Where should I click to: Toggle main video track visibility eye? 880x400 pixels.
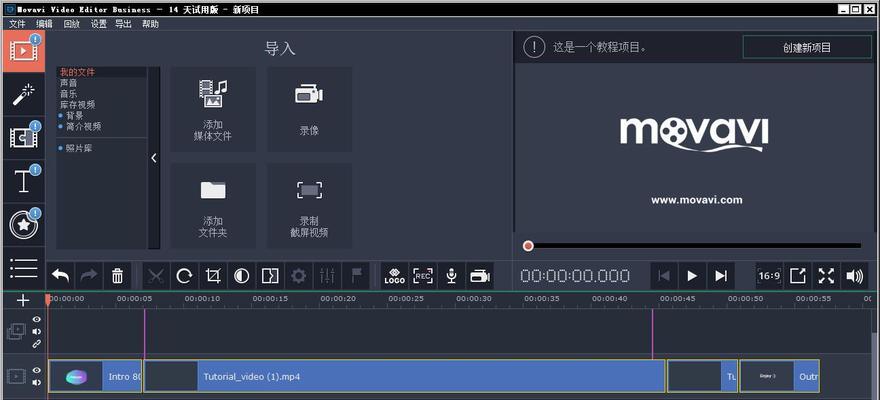click(36, 370)
